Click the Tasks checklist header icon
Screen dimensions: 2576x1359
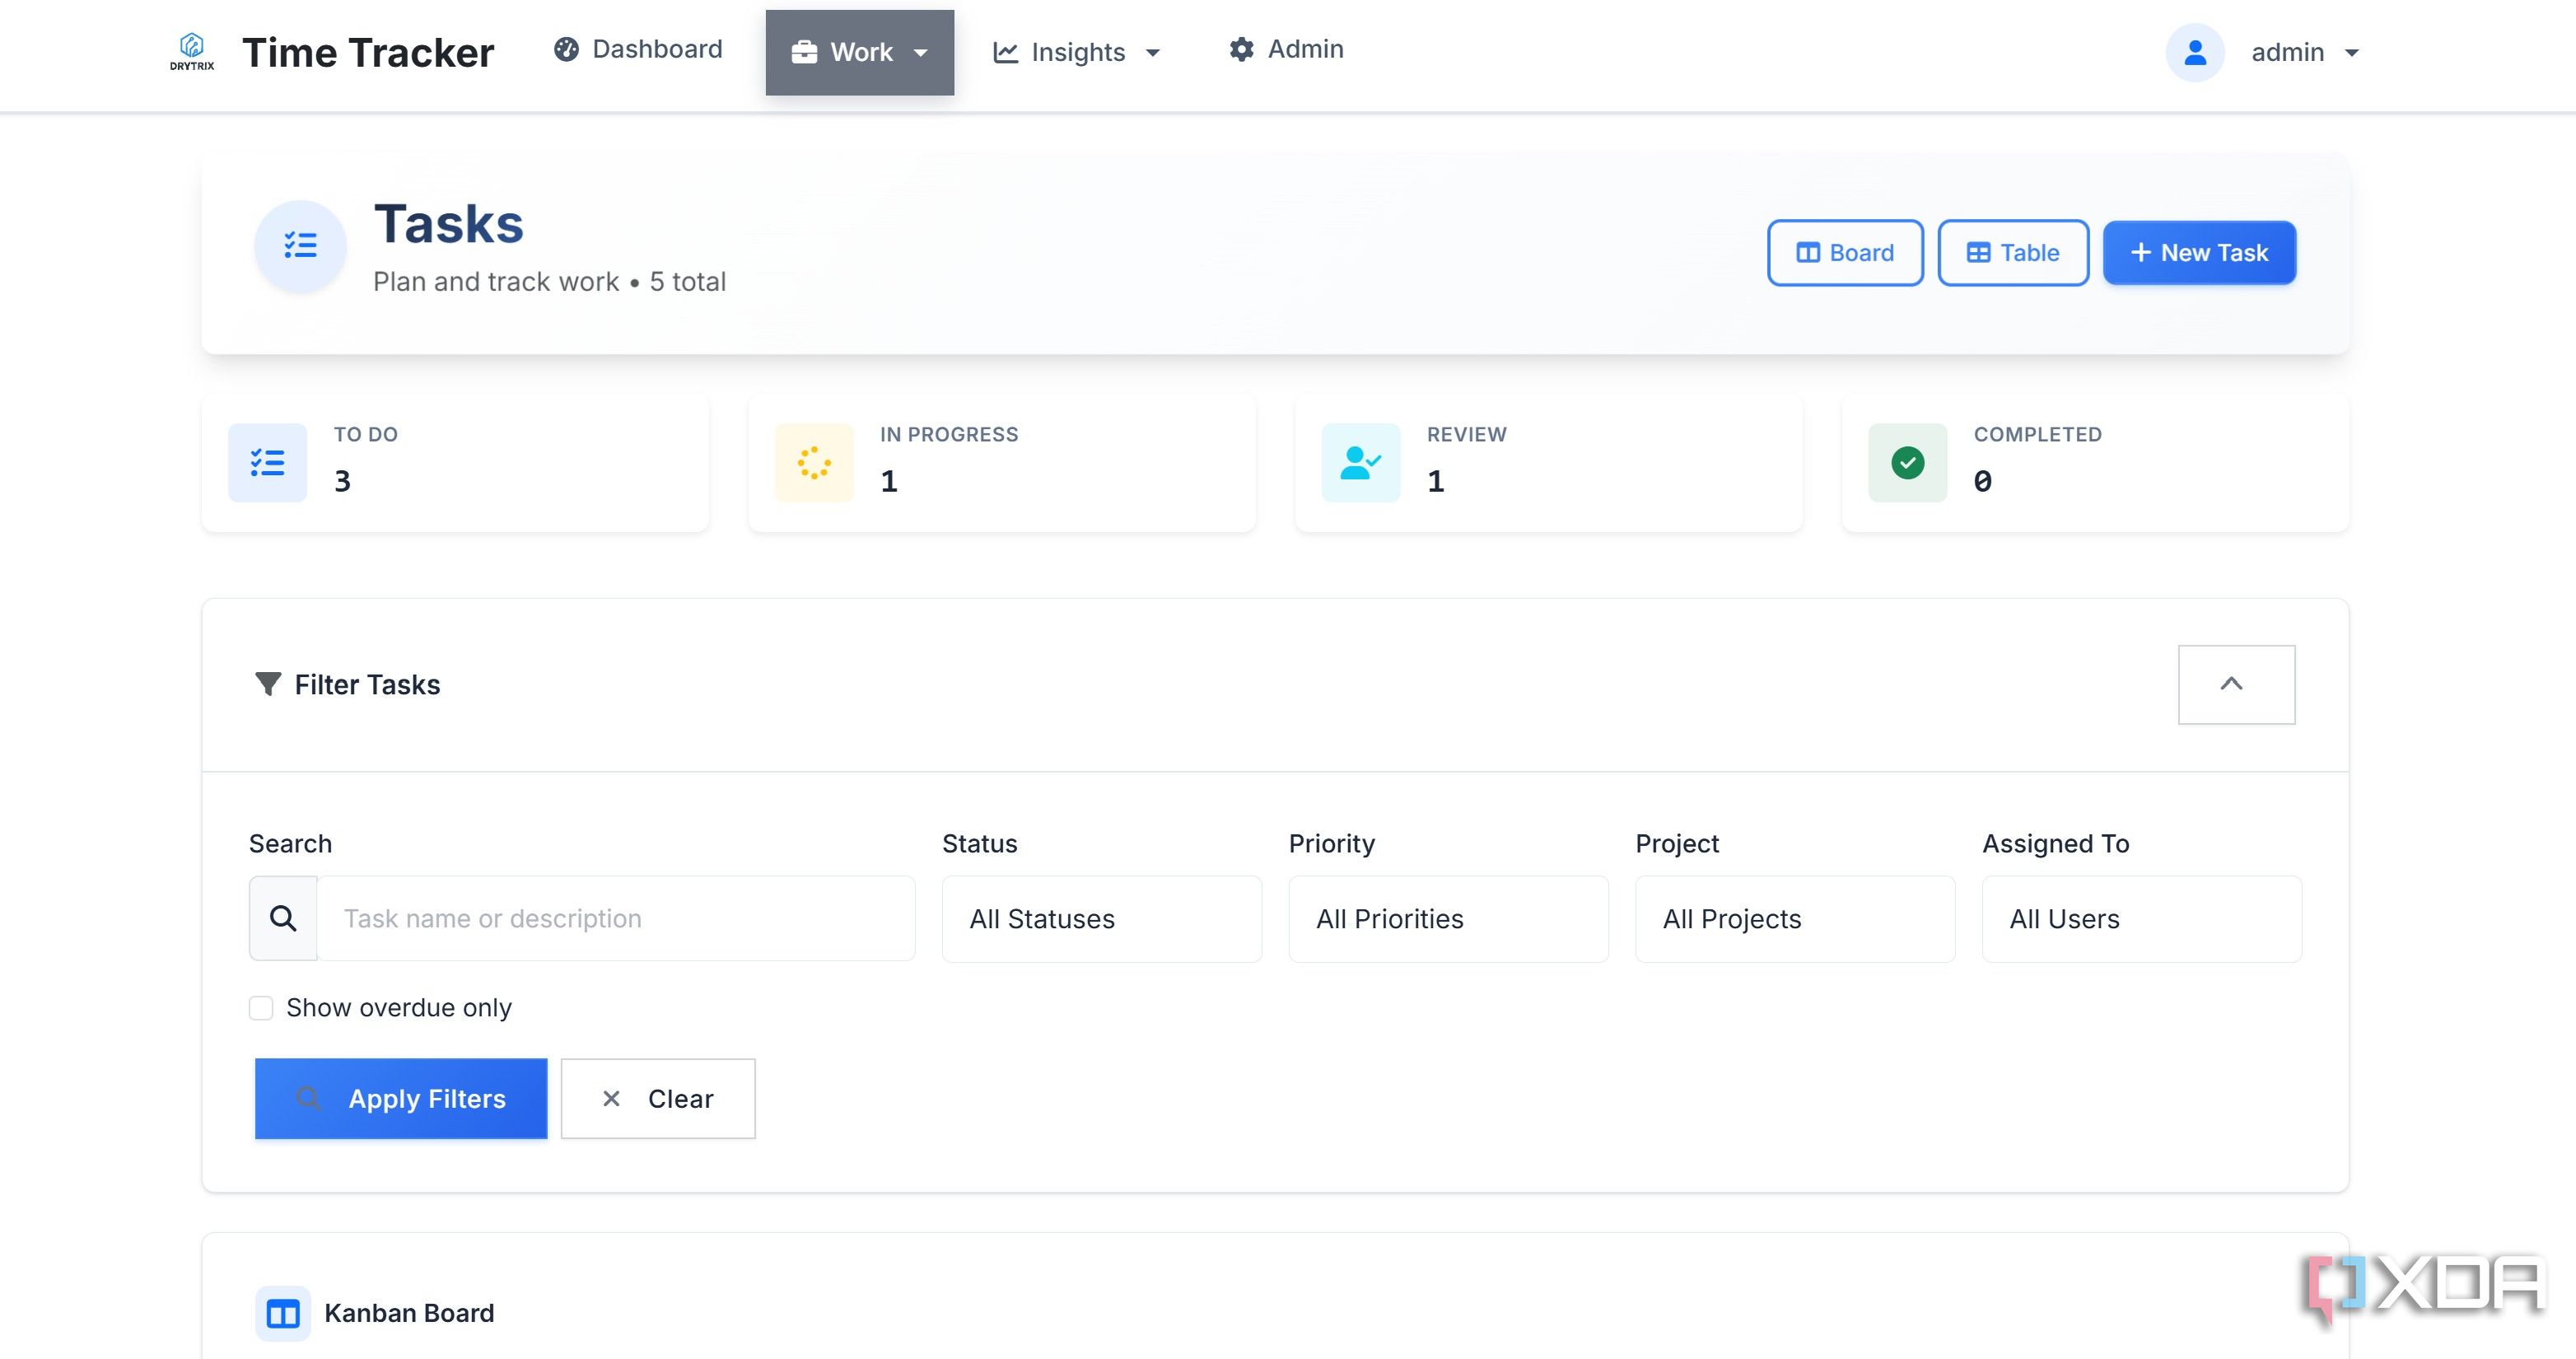tap(300, 245)
